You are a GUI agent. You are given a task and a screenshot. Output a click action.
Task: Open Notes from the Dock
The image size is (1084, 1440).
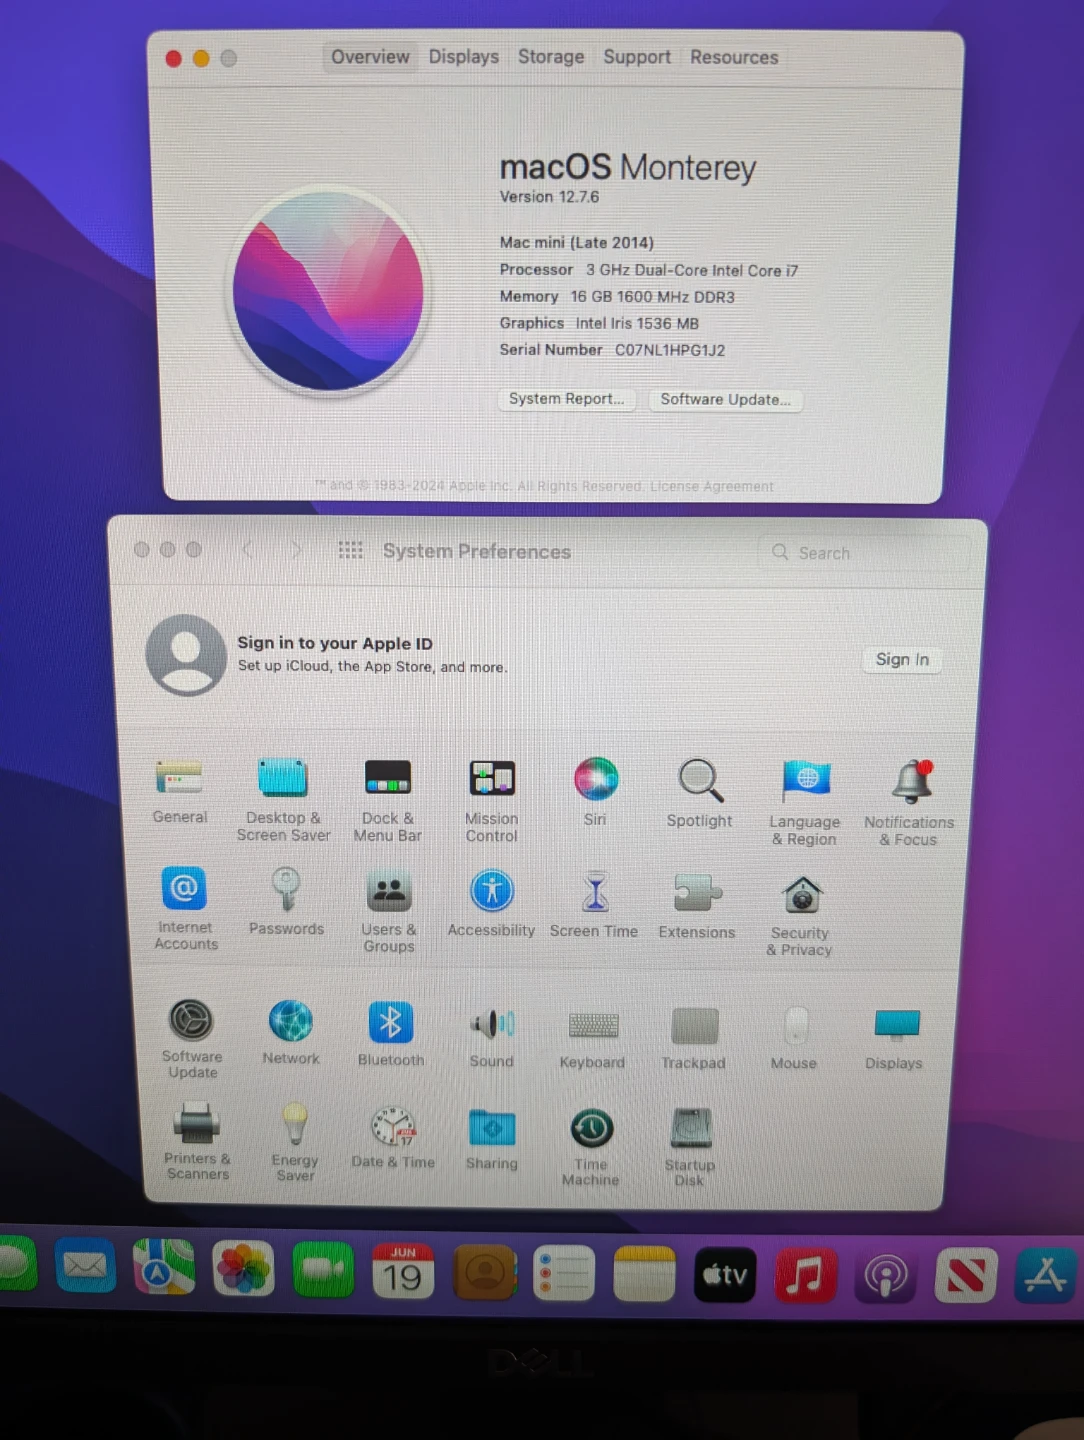click(644, 1274)
